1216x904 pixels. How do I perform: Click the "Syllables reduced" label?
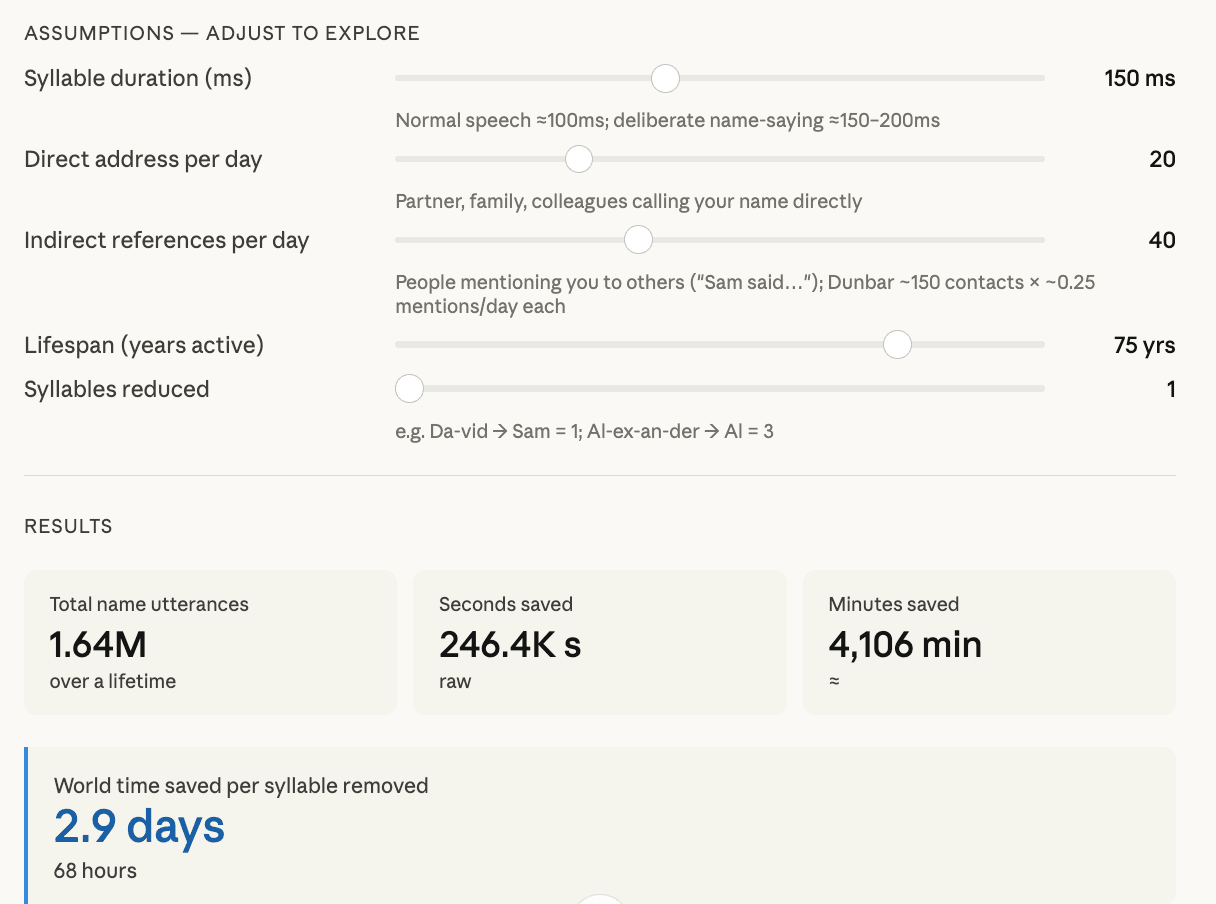116,389
